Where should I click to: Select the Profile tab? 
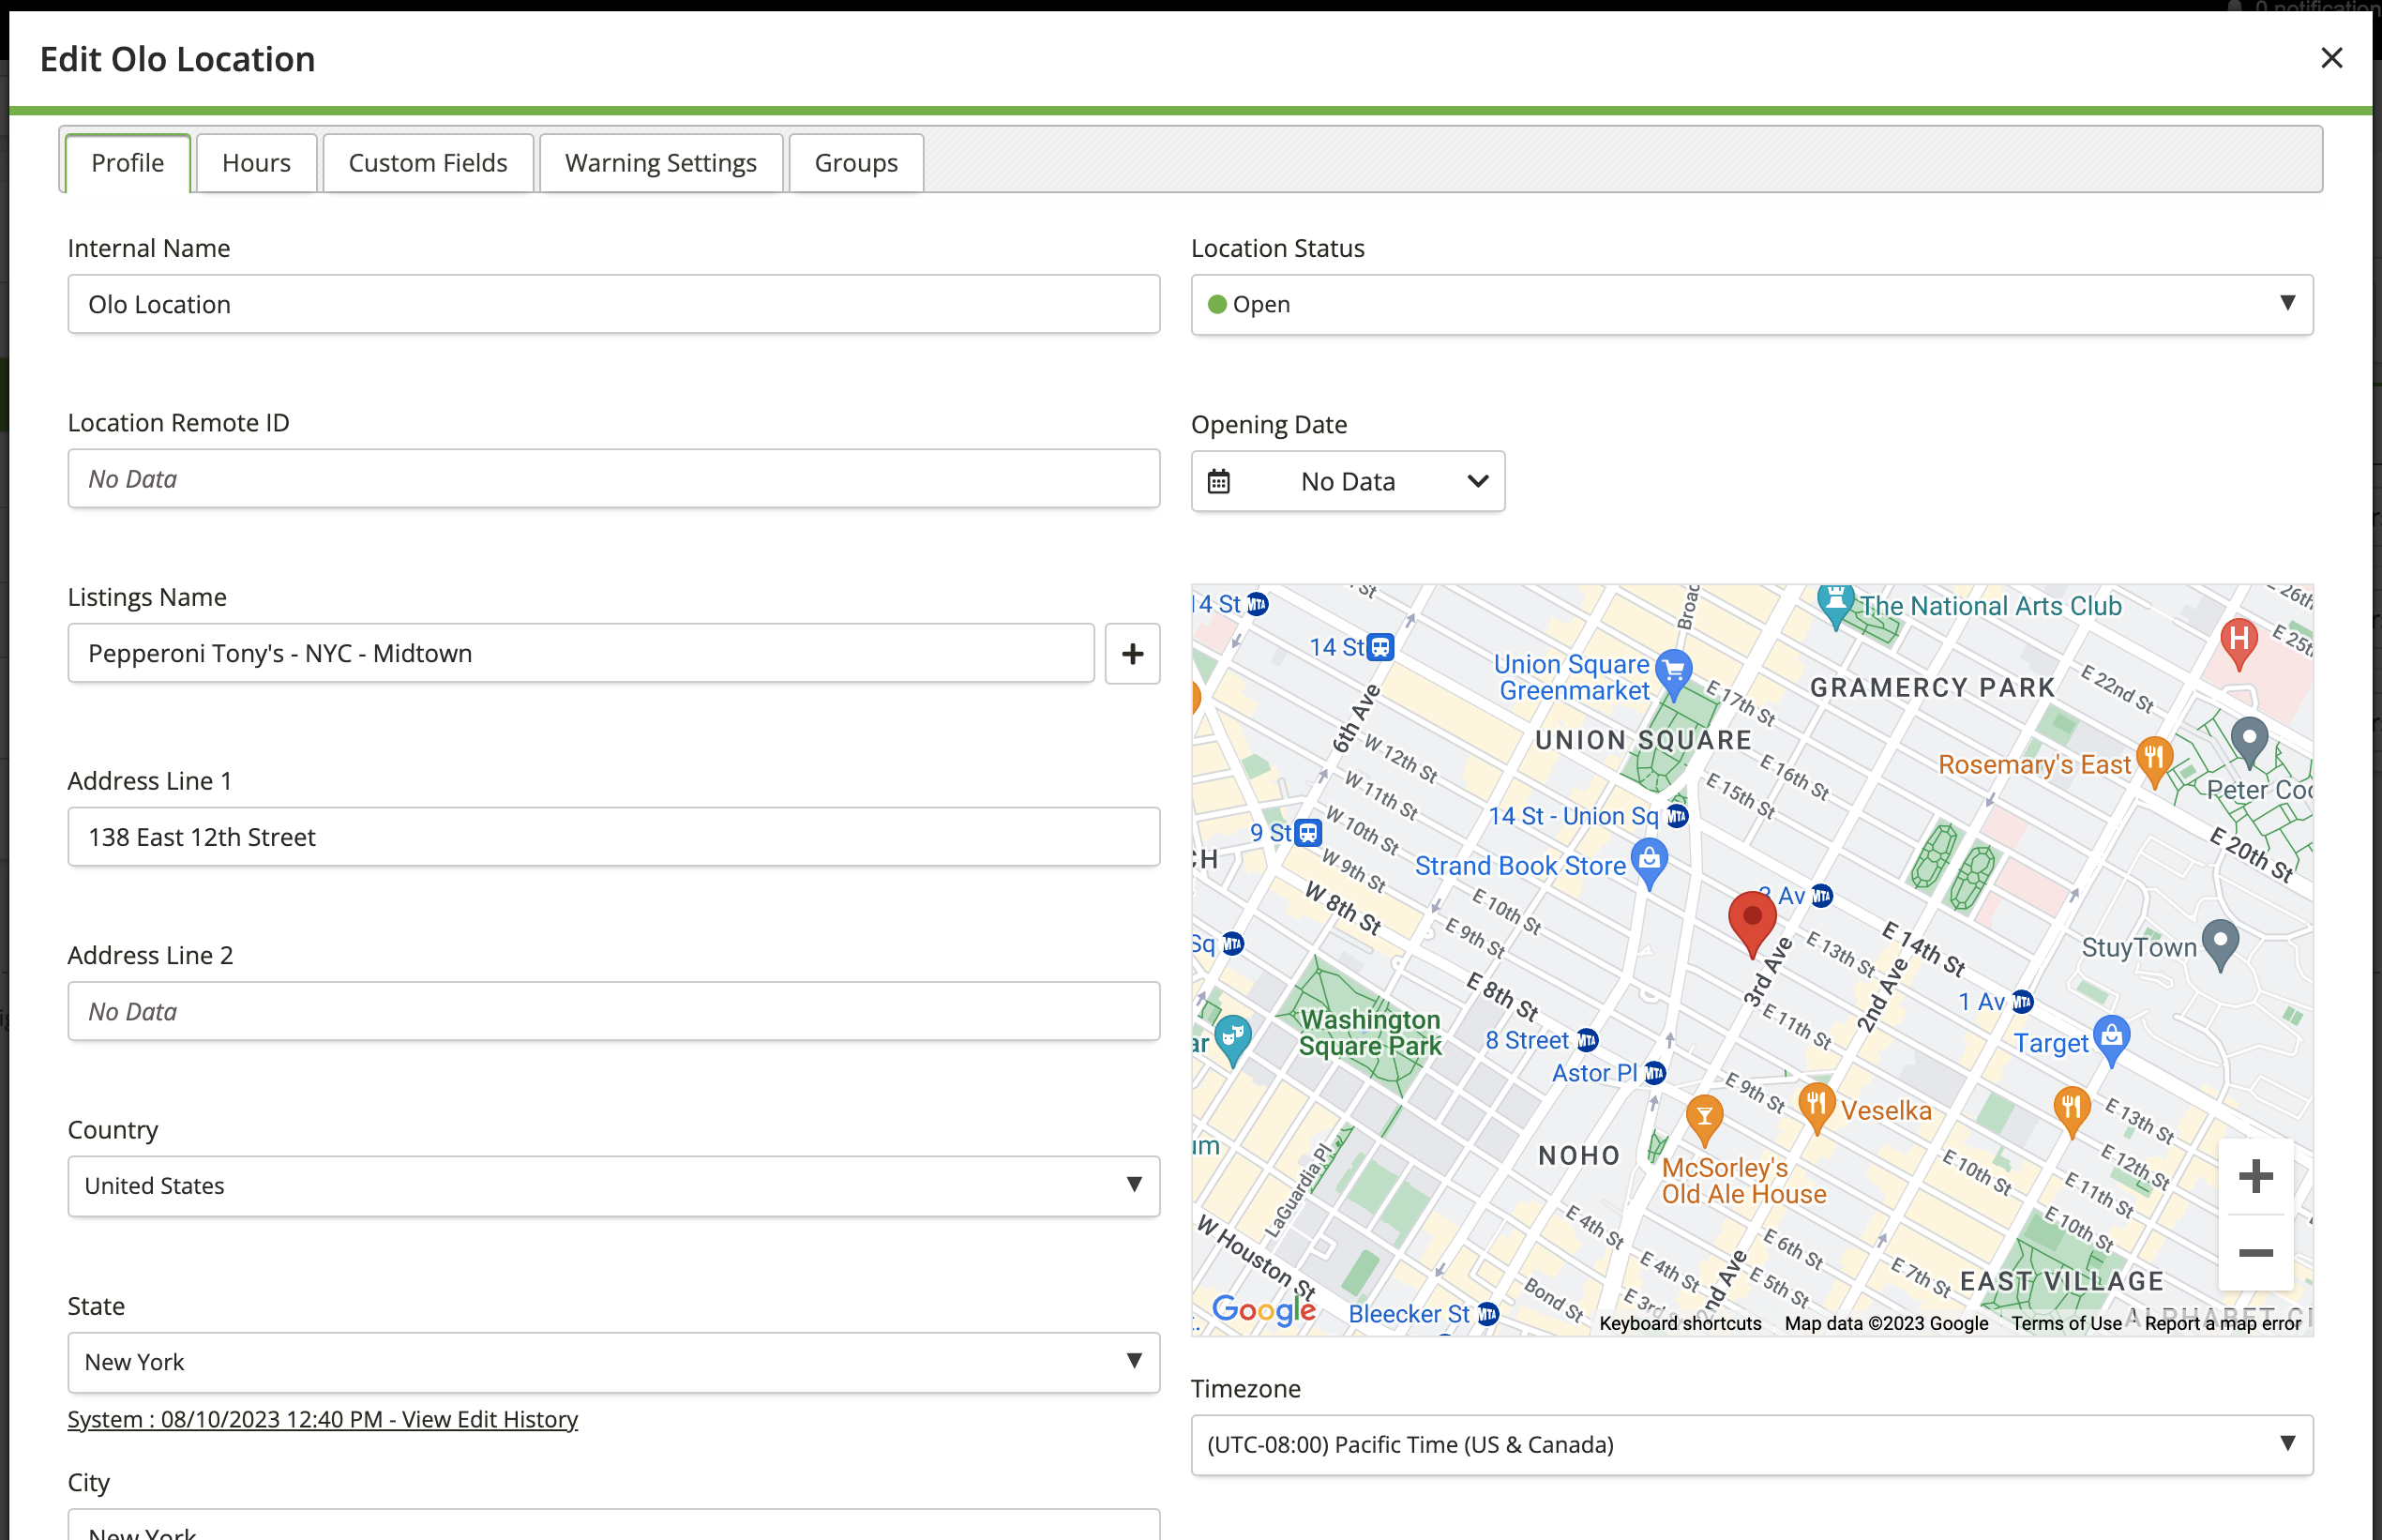[127, 162]
